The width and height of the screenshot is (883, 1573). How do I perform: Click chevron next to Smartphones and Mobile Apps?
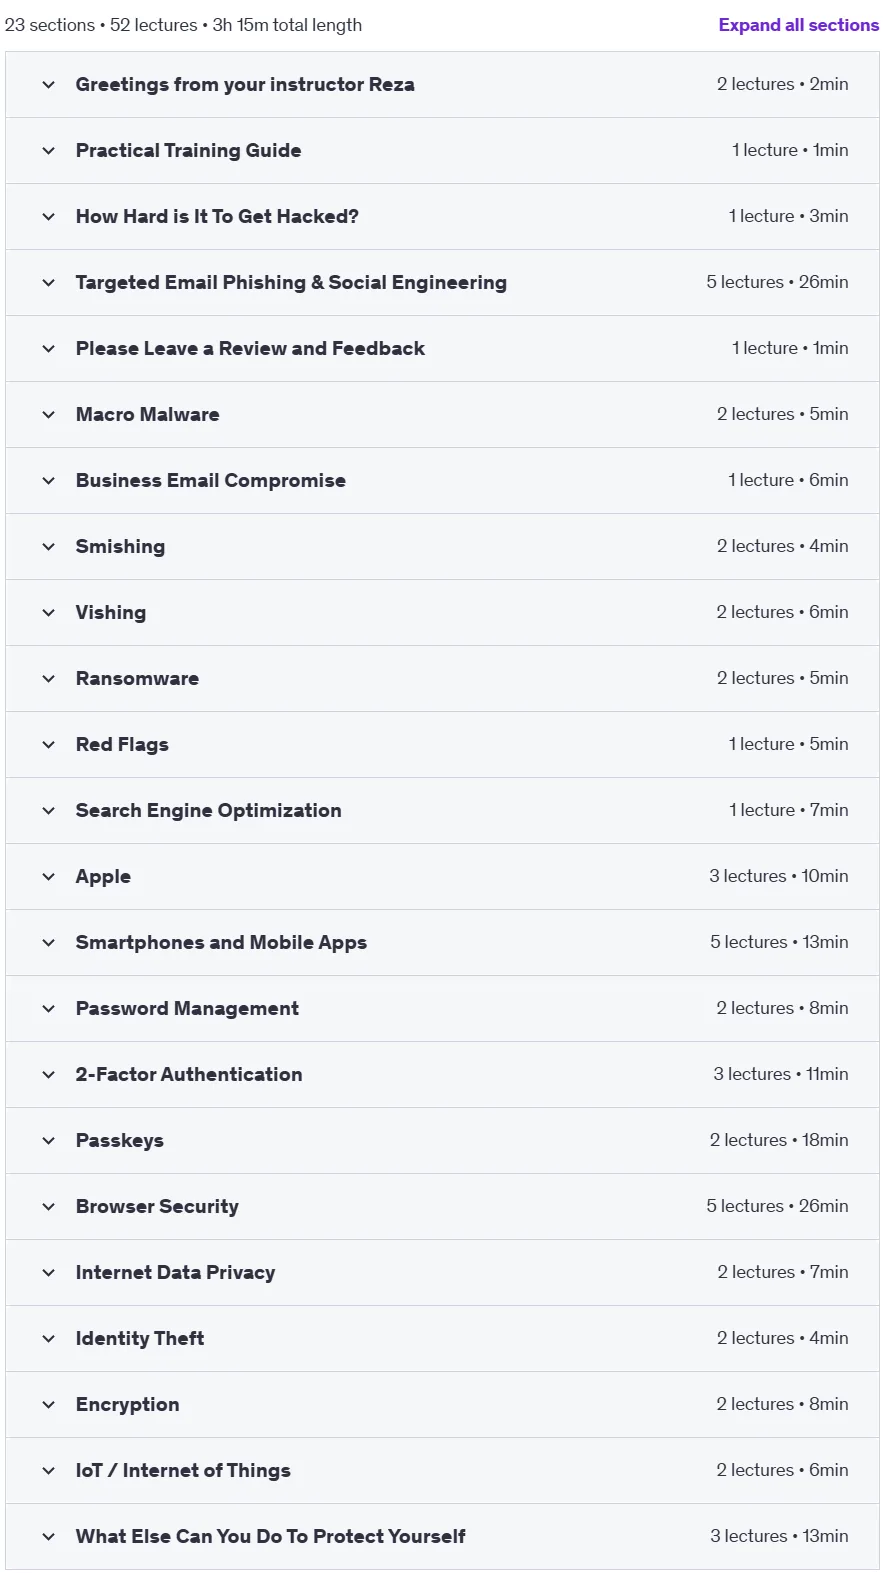pos(48,943)
